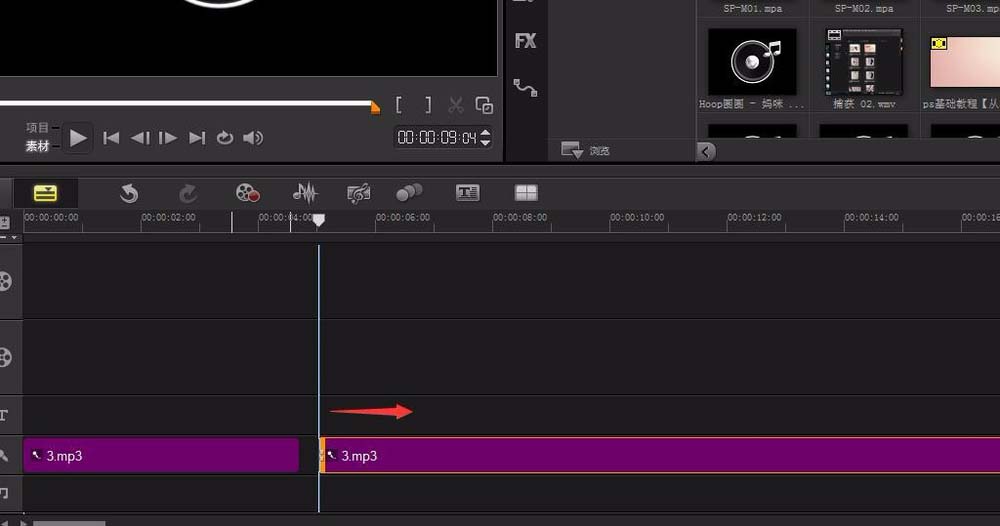The height and width of the screenshot is (526, 1000).
Task: Switch preview mode to 项目 (Project)
Action: [37, 128]
